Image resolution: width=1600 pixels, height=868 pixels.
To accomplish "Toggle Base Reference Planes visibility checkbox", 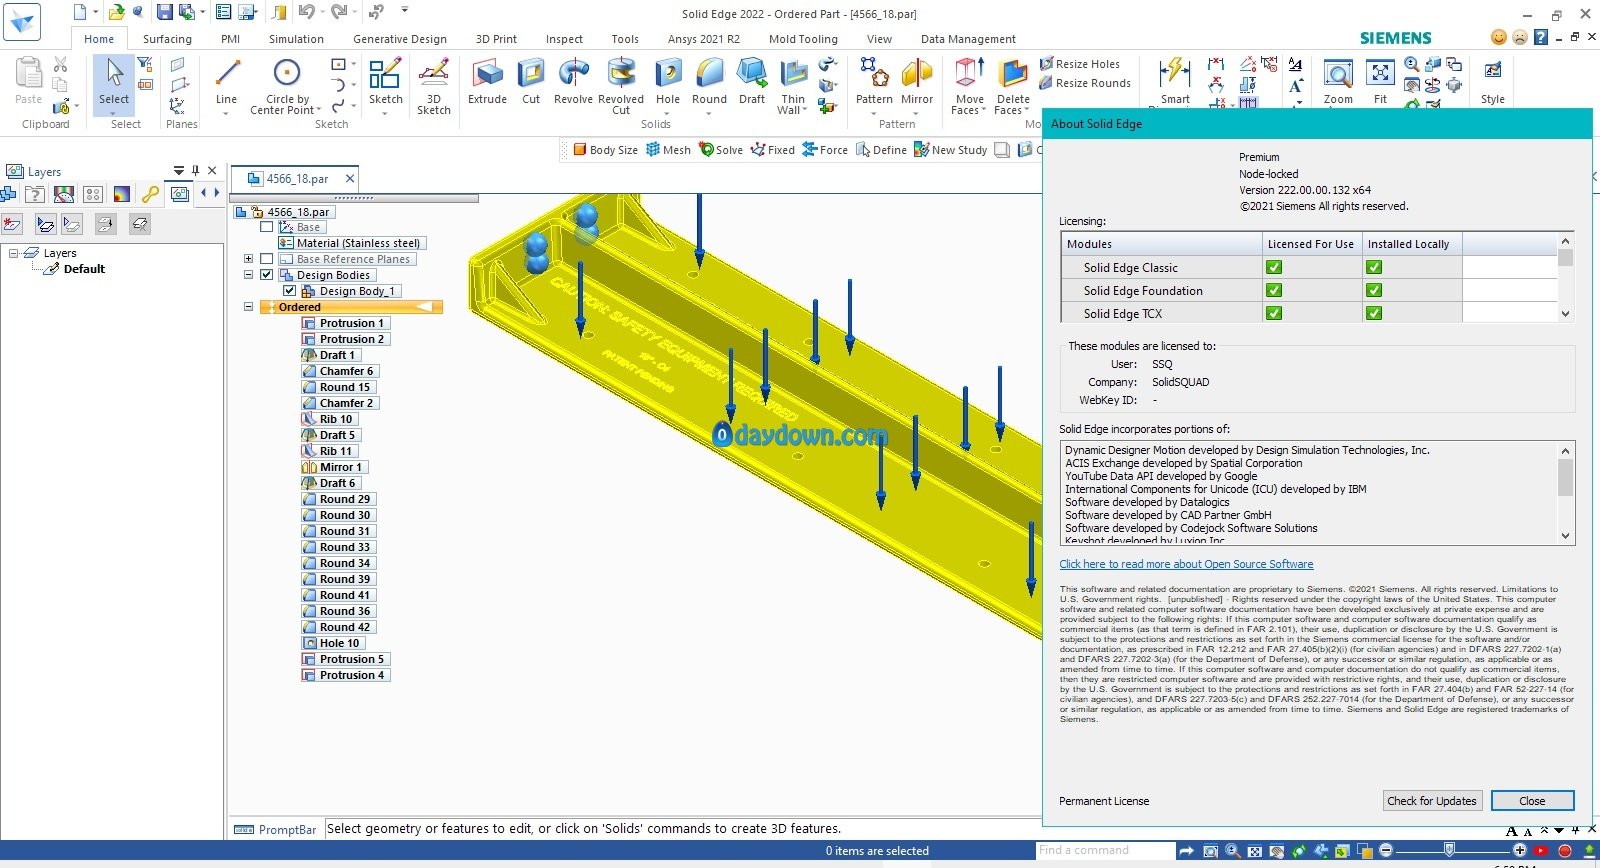I will click(x=267, y=259).
